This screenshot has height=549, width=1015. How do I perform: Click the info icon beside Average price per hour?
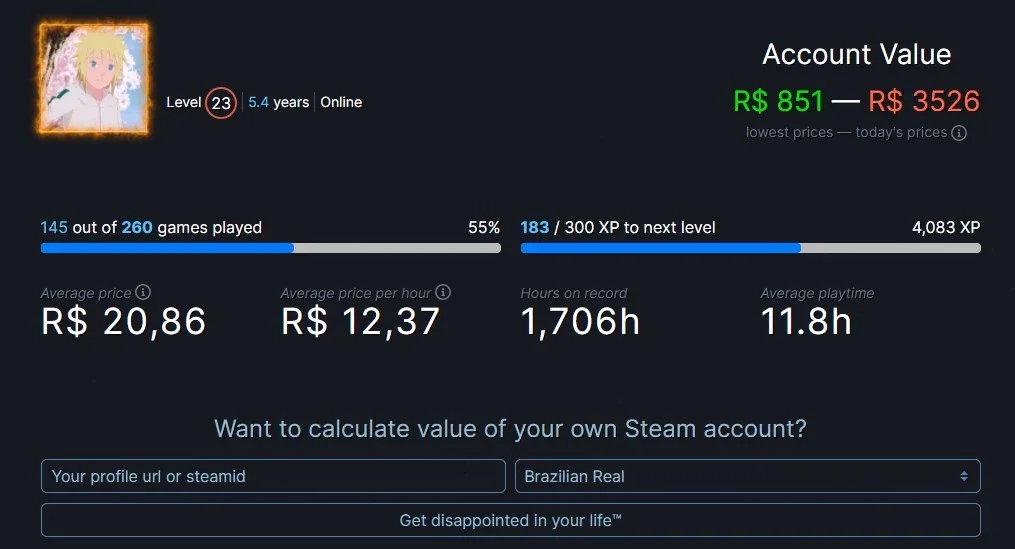coord(443,293)
